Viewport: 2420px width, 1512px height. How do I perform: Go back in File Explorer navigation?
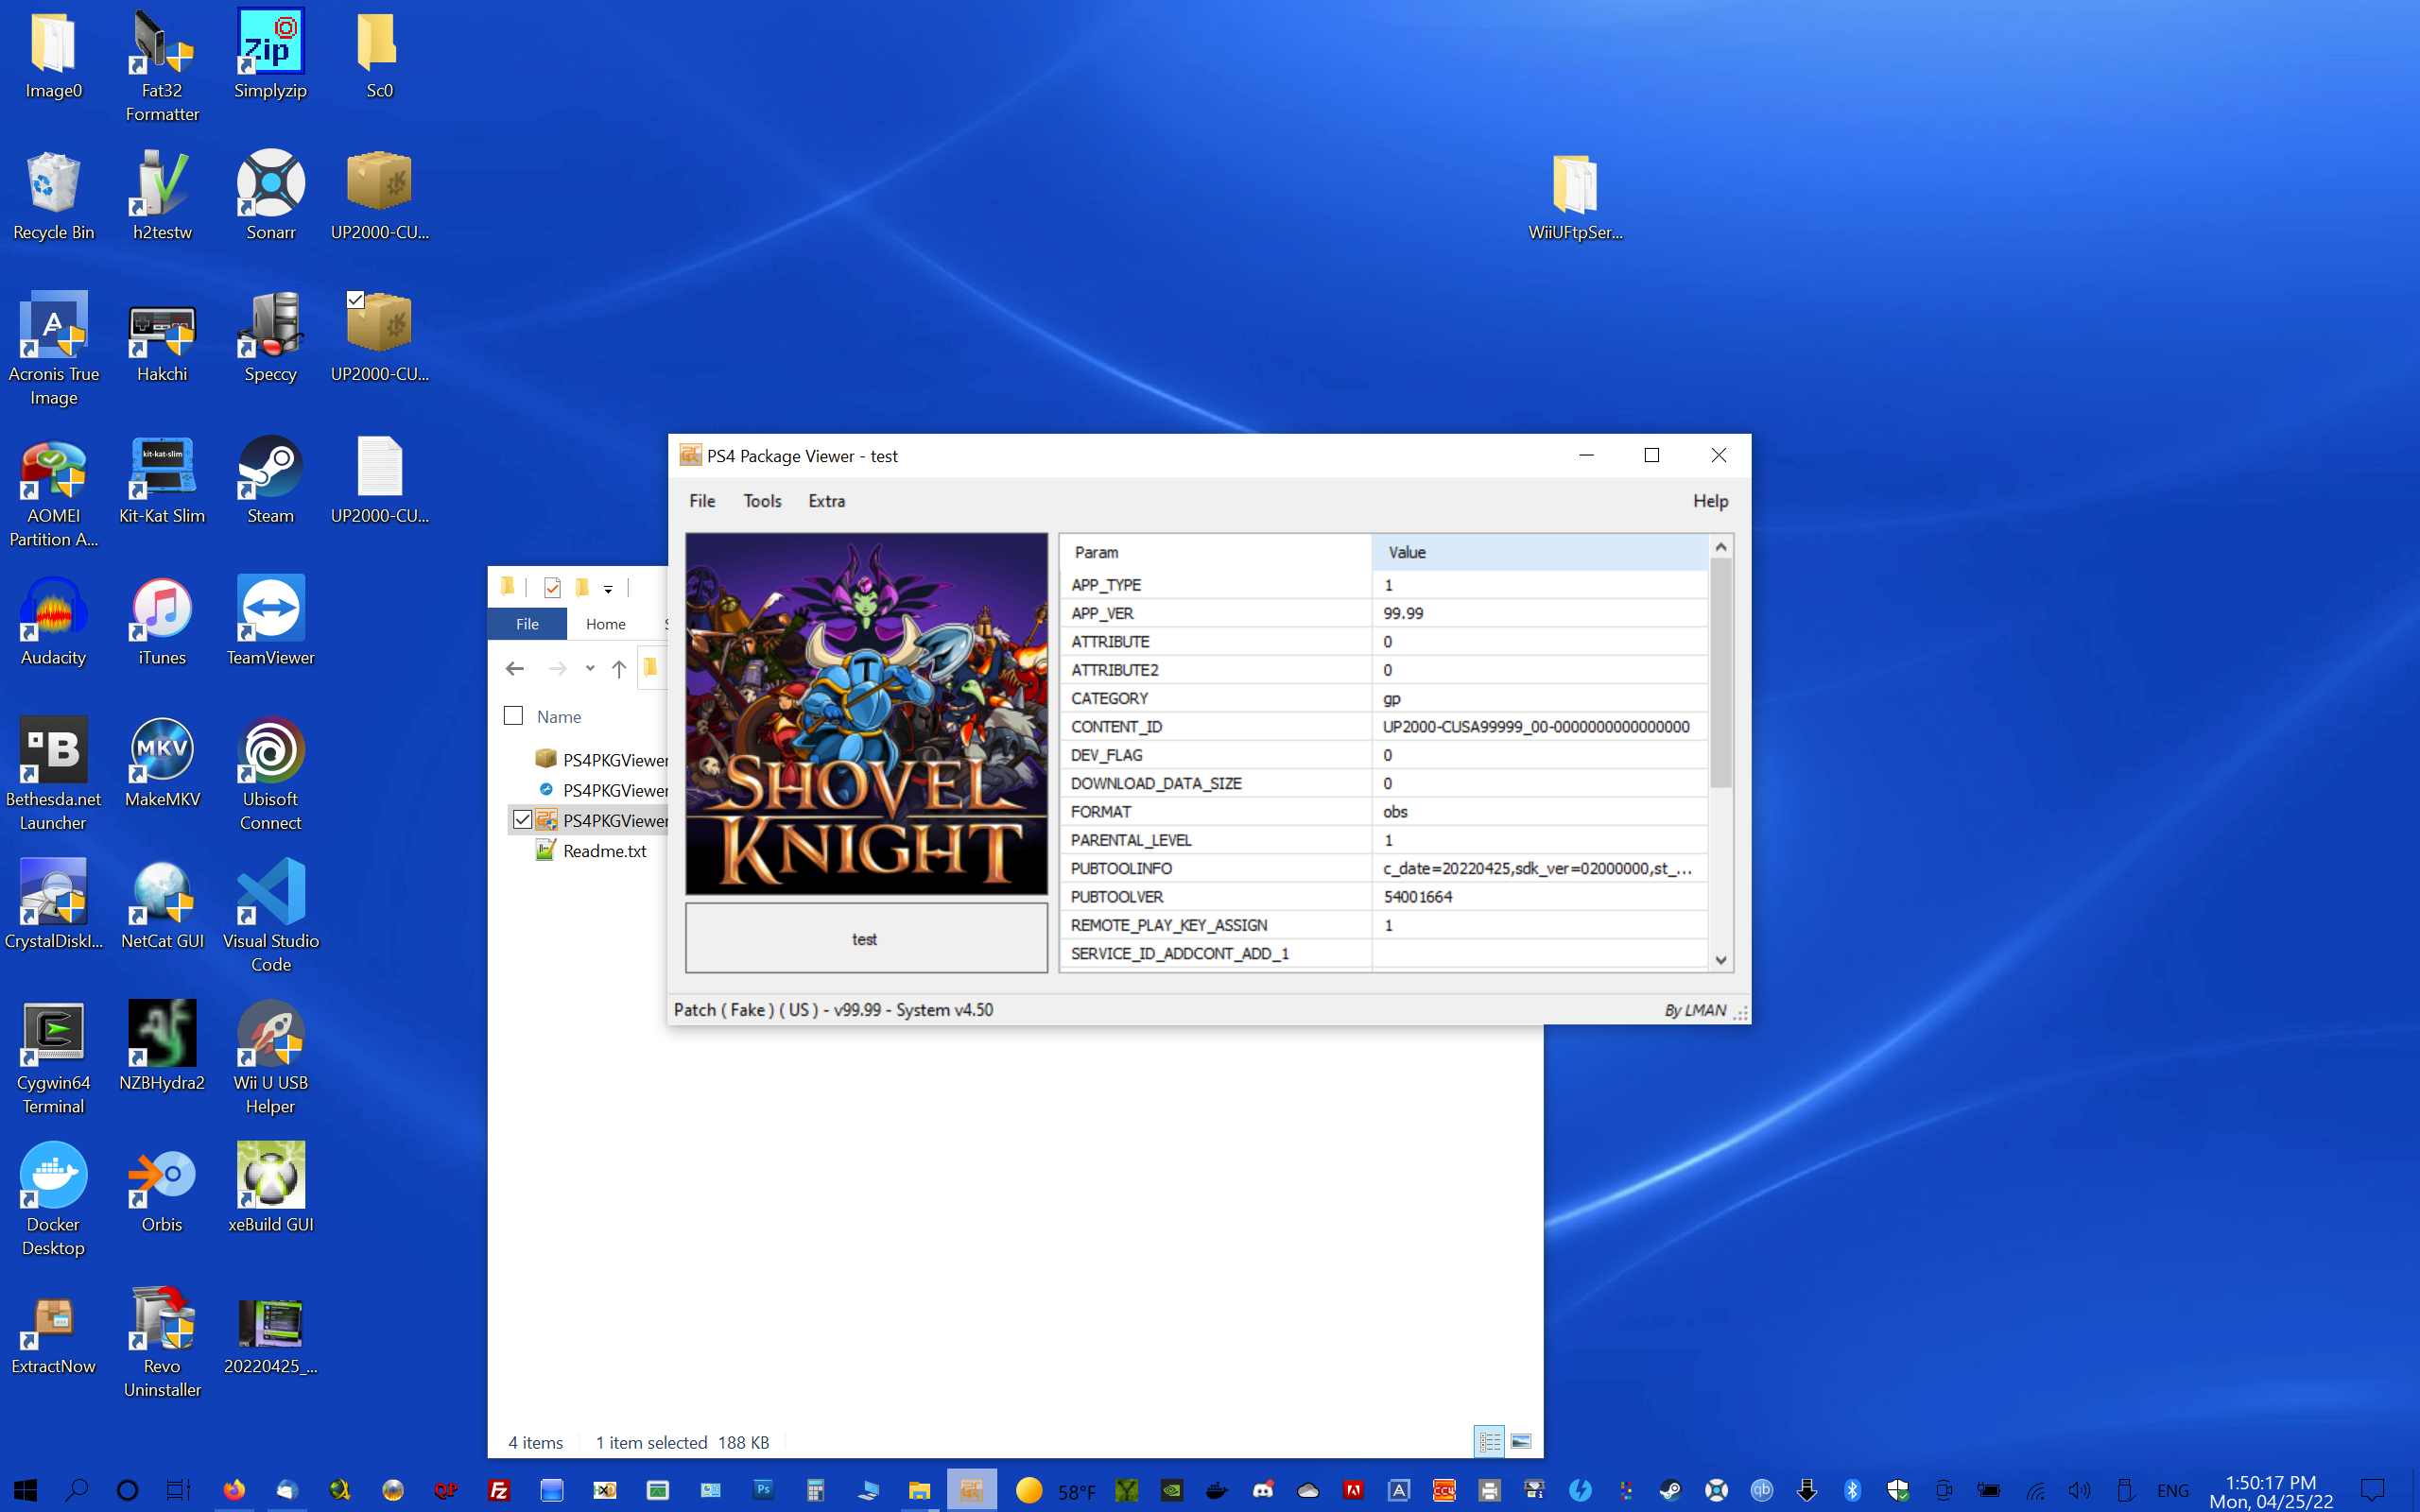tap(515, 668)
